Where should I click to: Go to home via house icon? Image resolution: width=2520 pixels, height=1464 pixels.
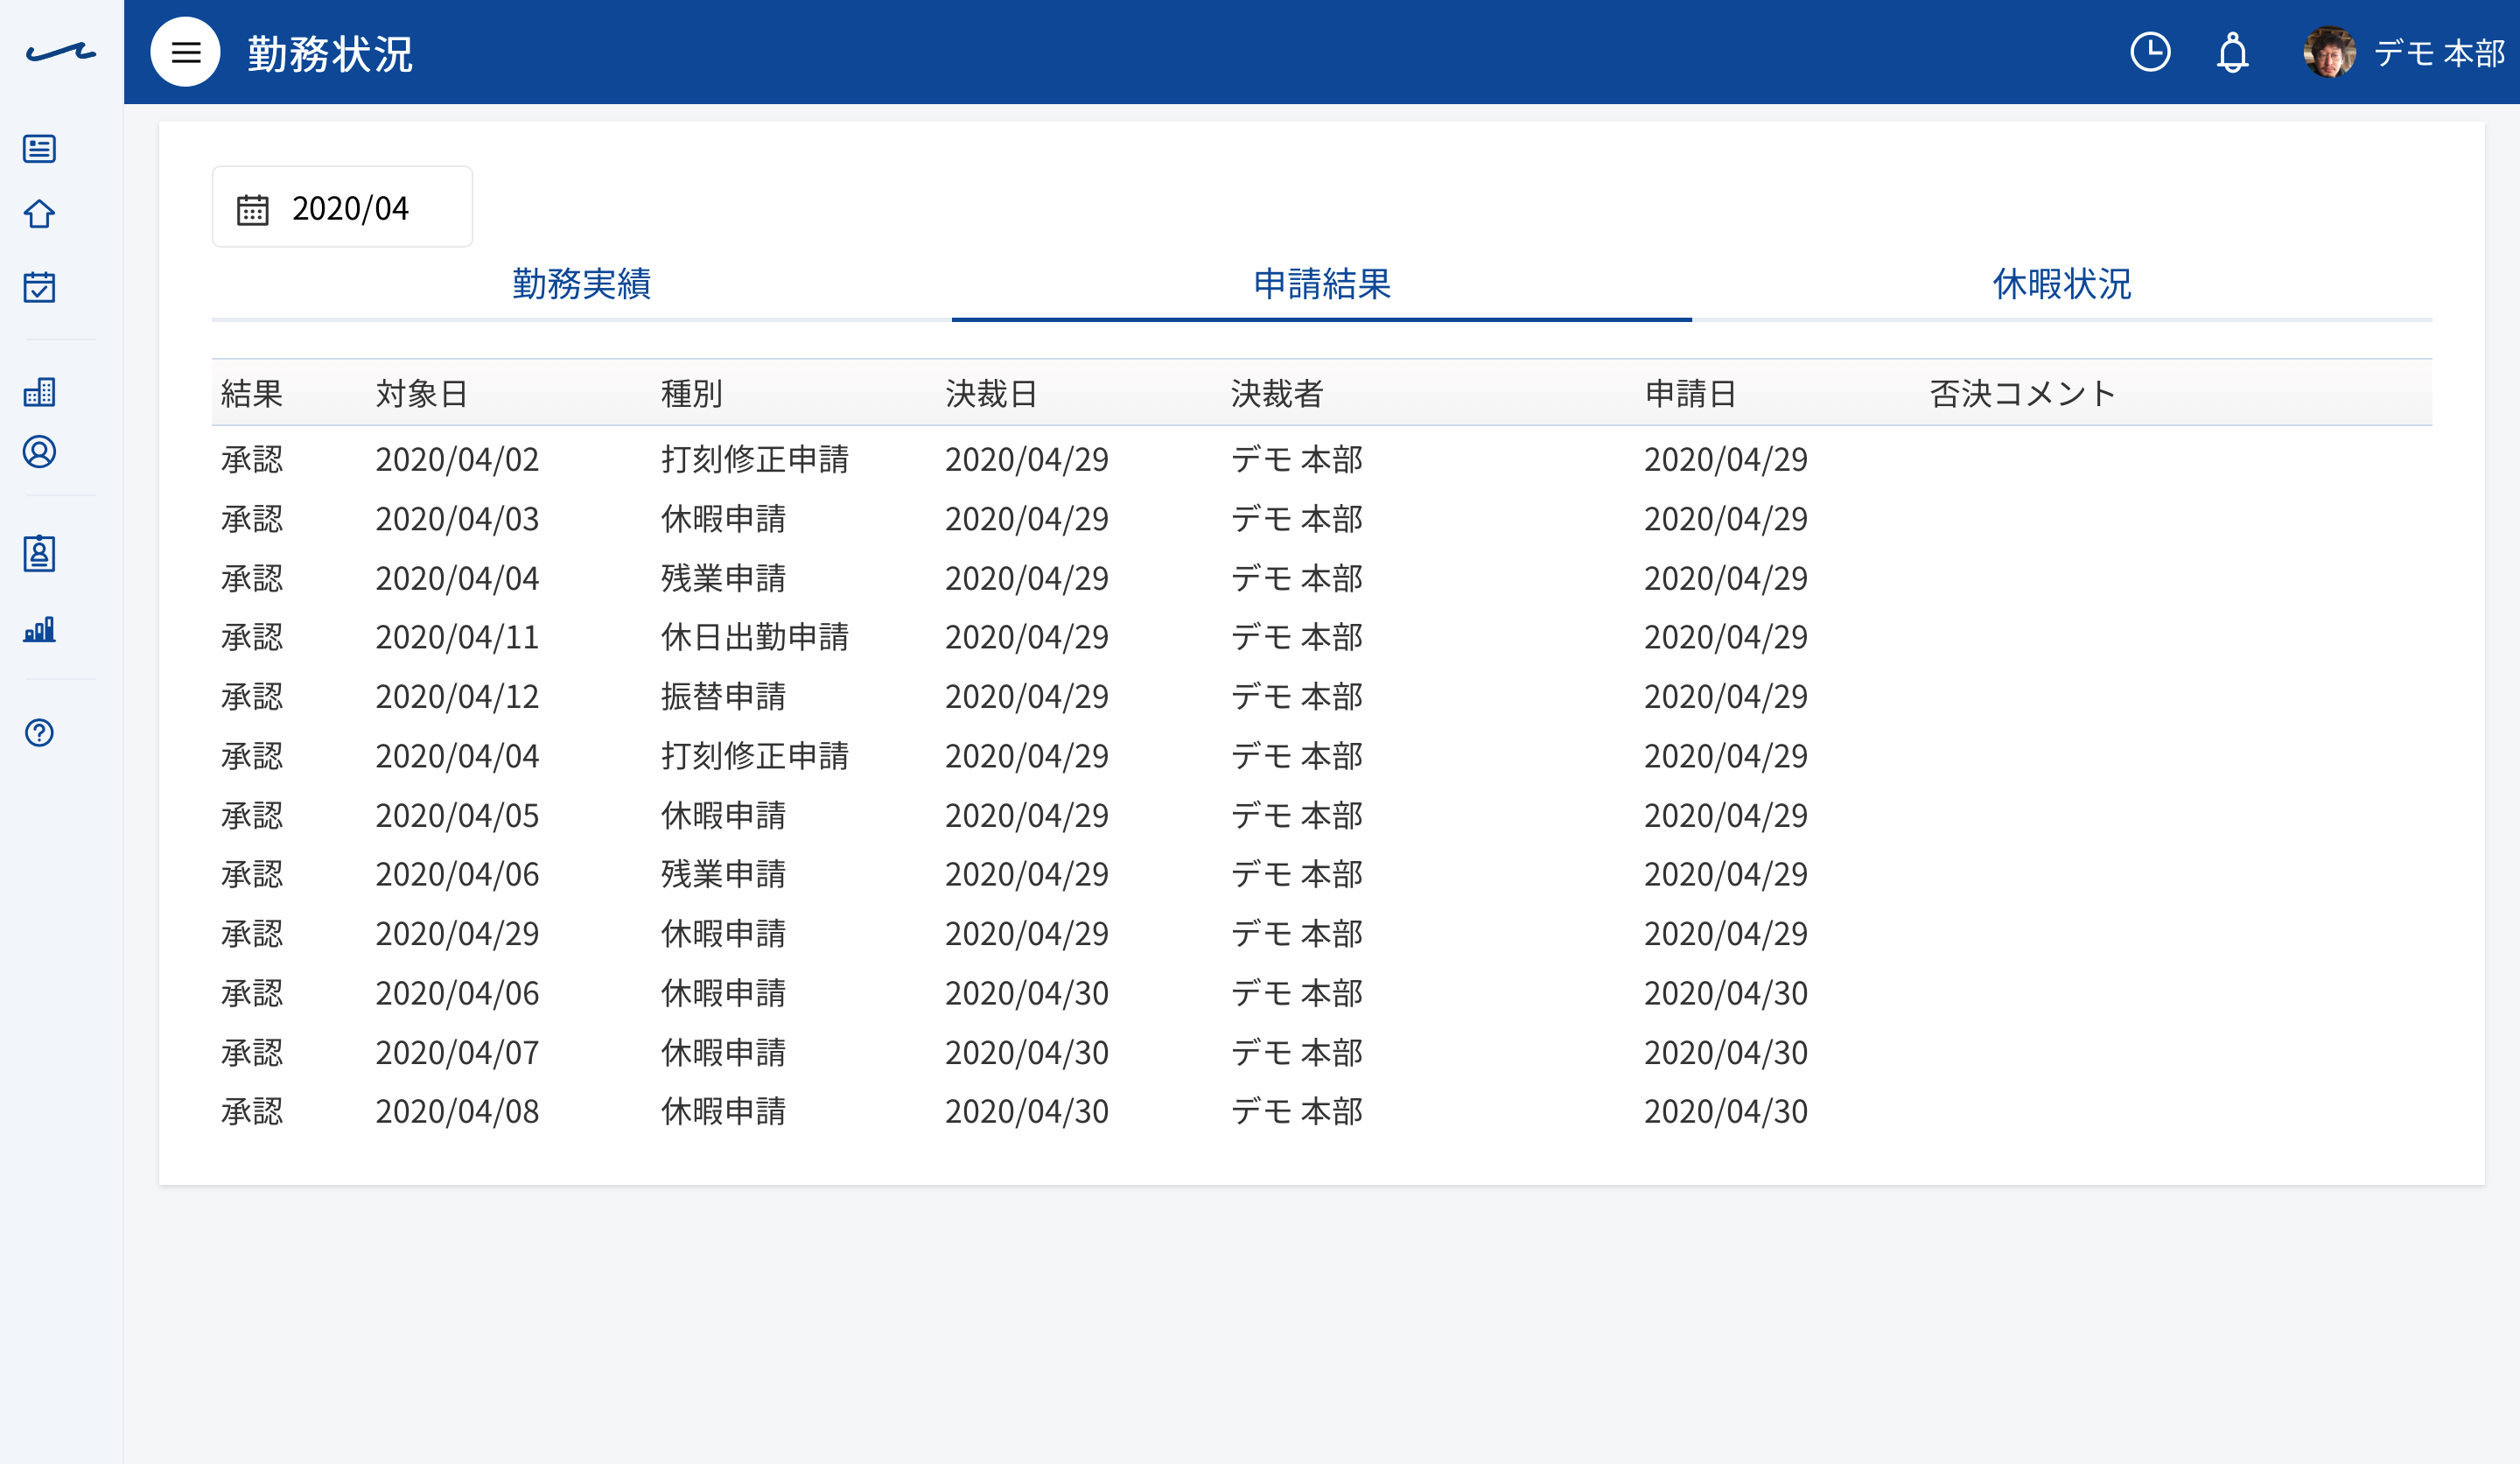coord(39,214)
